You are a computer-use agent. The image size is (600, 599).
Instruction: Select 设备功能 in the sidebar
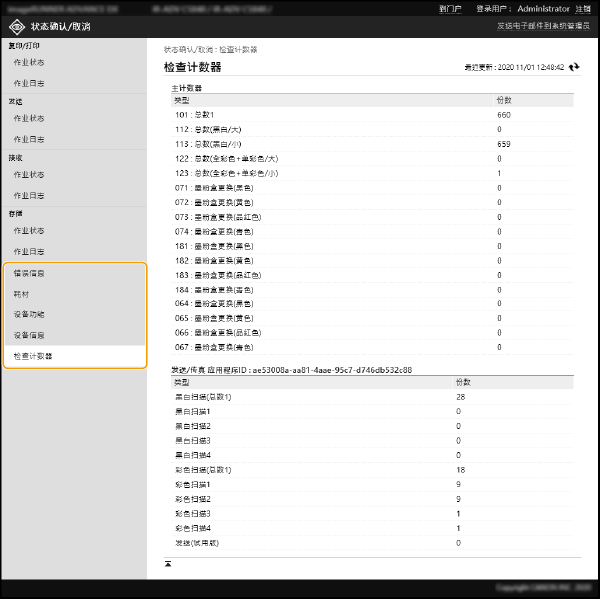pyautogui.click(x=28, y=315)
